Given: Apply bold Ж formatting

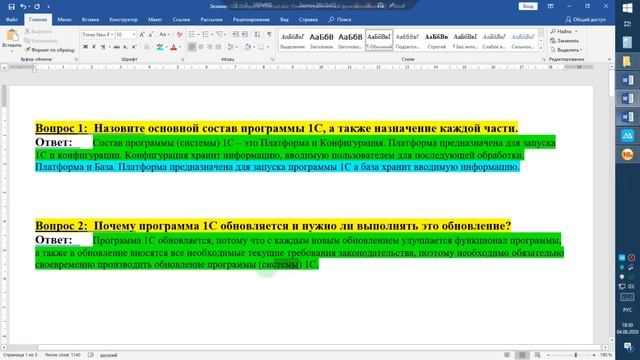Looking at the screenshot, I should pos(85,47).
